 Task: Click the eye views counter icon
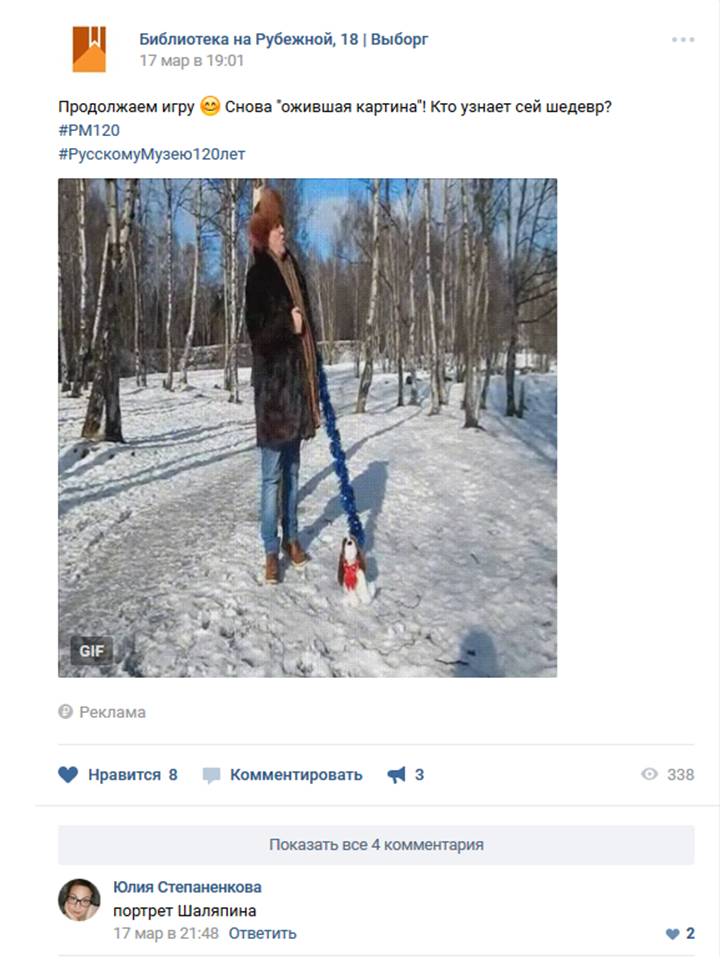pyautogui.click(x=649, y=774)
